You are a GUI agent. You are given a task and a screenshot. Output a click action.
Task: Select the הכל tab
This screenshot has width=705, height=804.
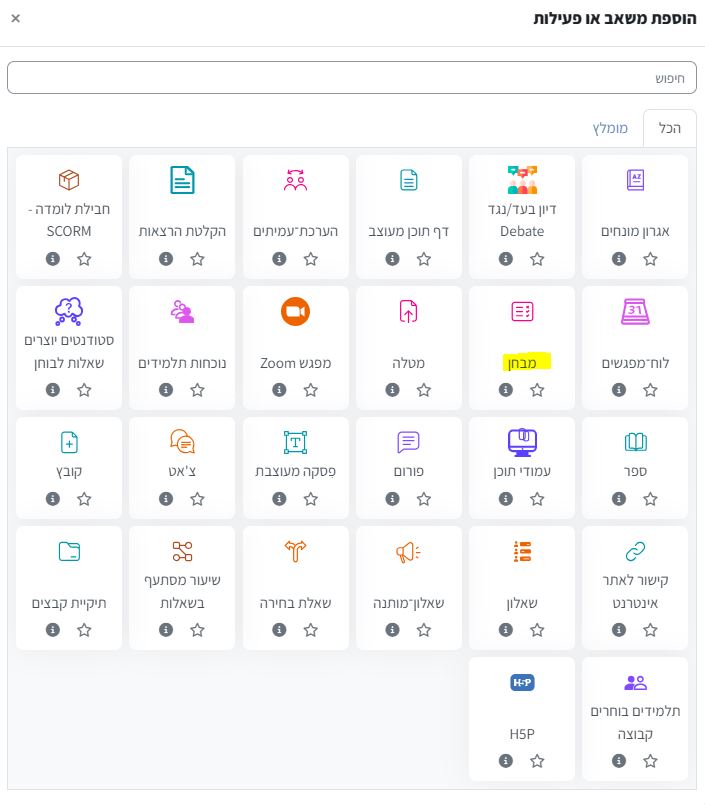[x=669, y=129]
